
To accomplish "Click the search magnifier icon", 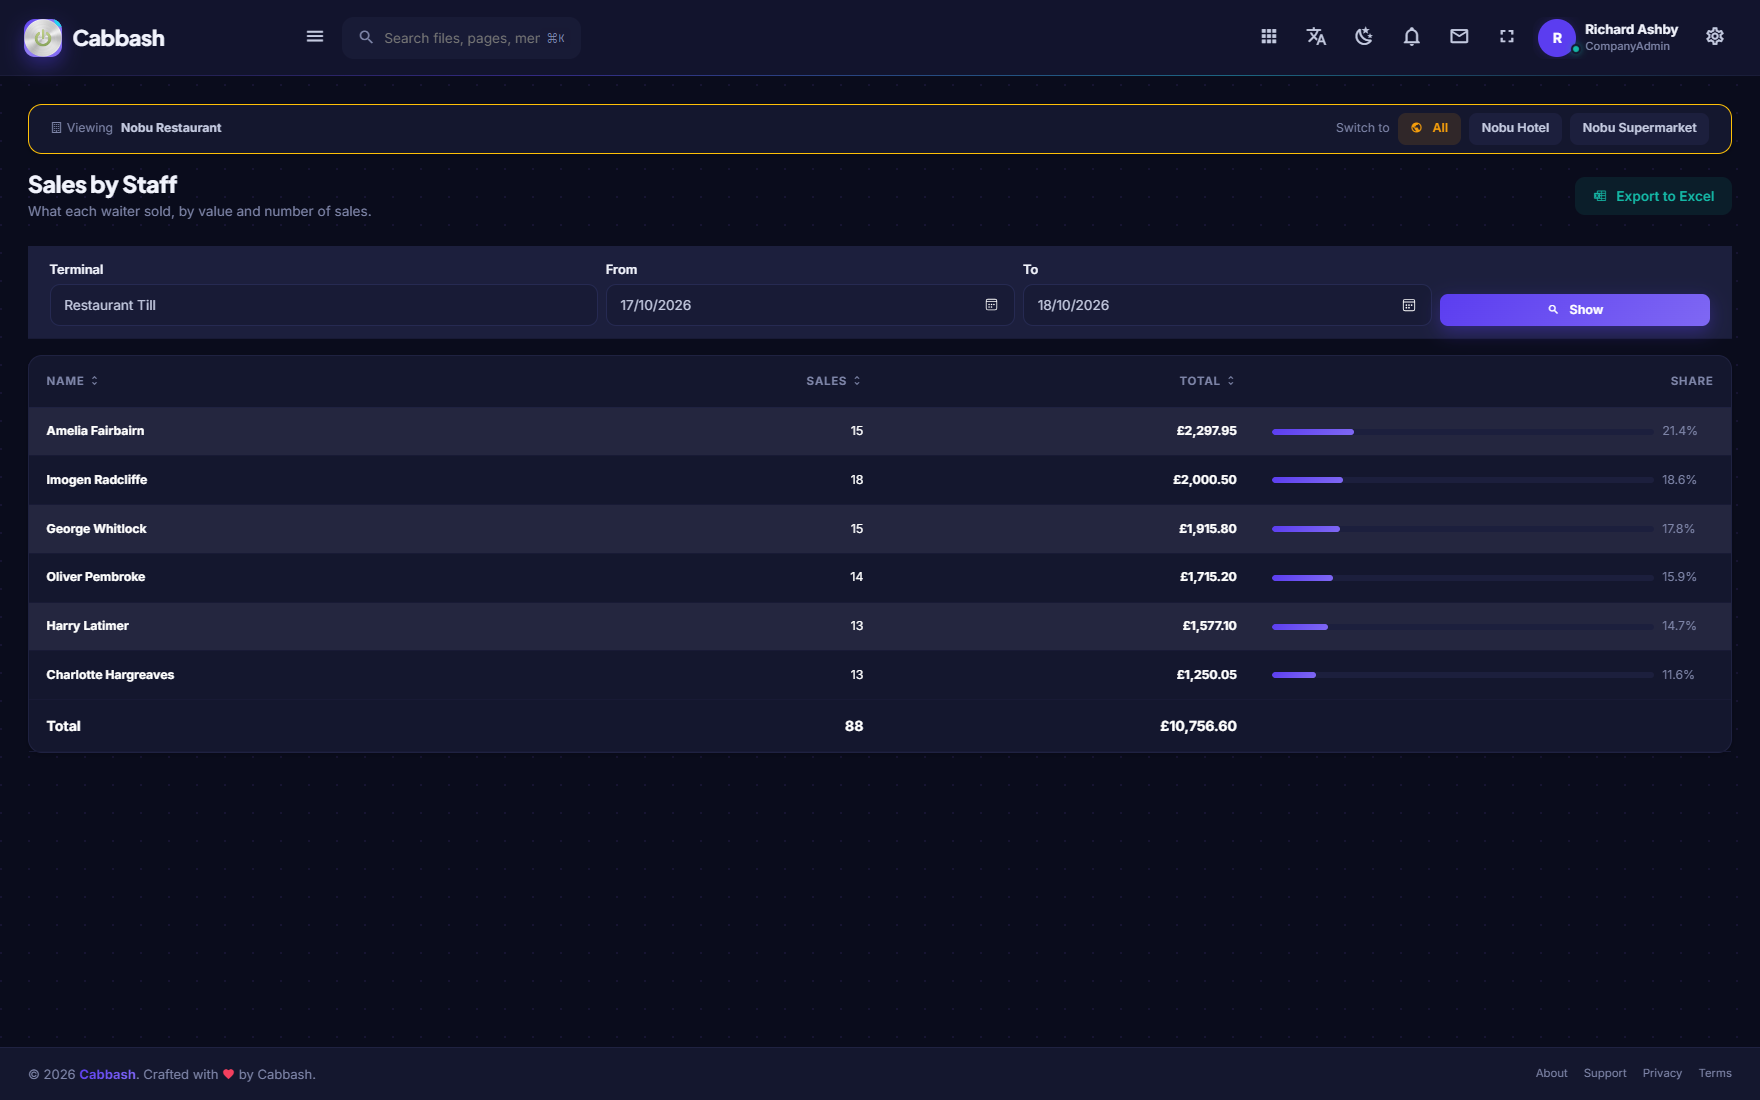I will [x=366, y=37].
